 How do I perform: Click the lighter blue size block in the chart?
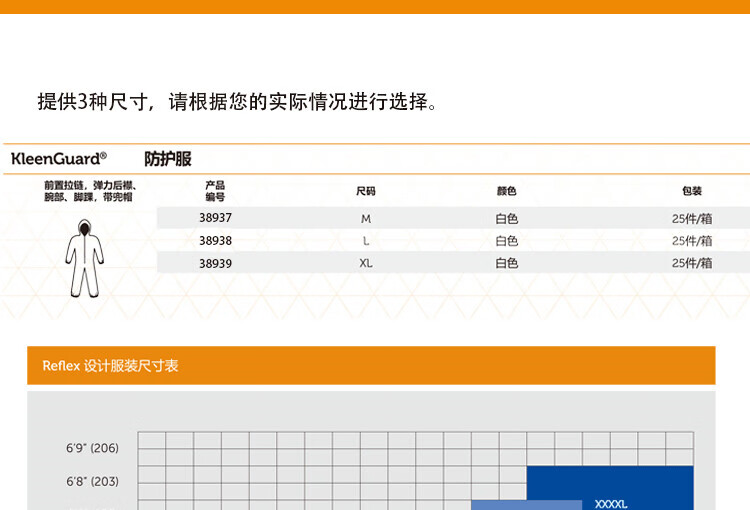[x=526, y=505]
